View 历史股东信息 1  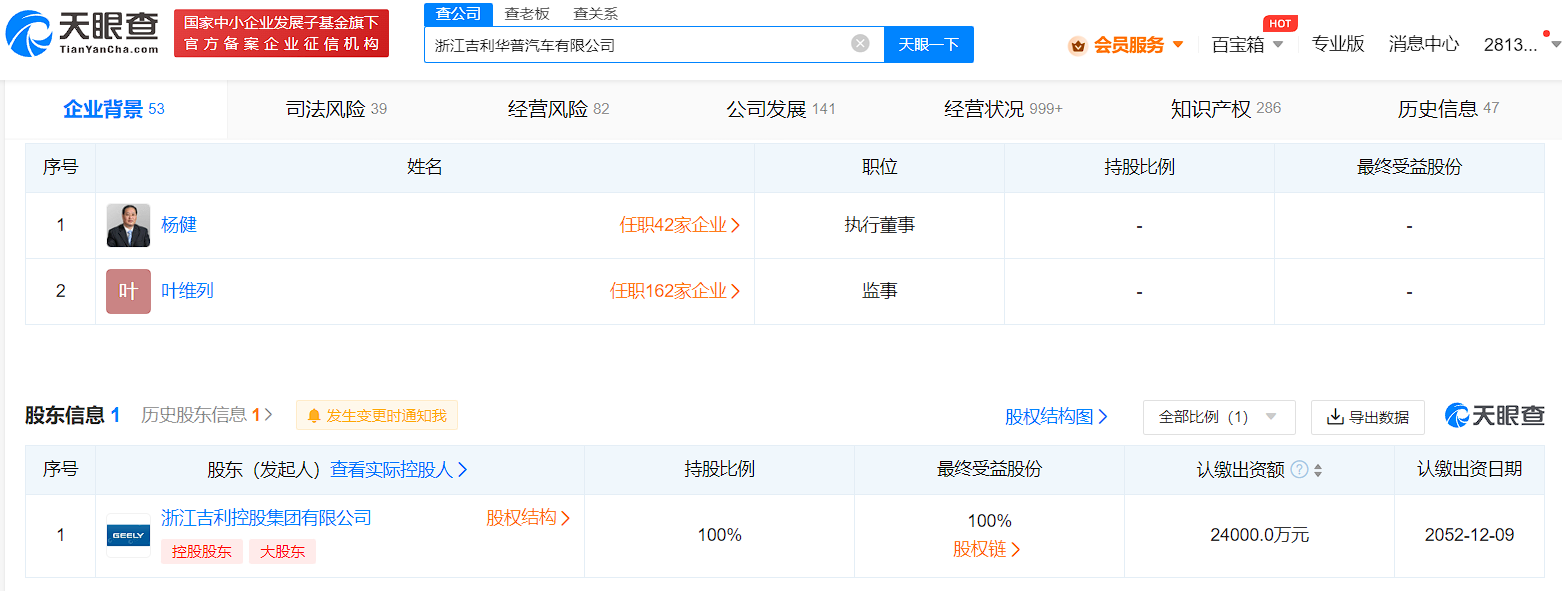(207, 415)
